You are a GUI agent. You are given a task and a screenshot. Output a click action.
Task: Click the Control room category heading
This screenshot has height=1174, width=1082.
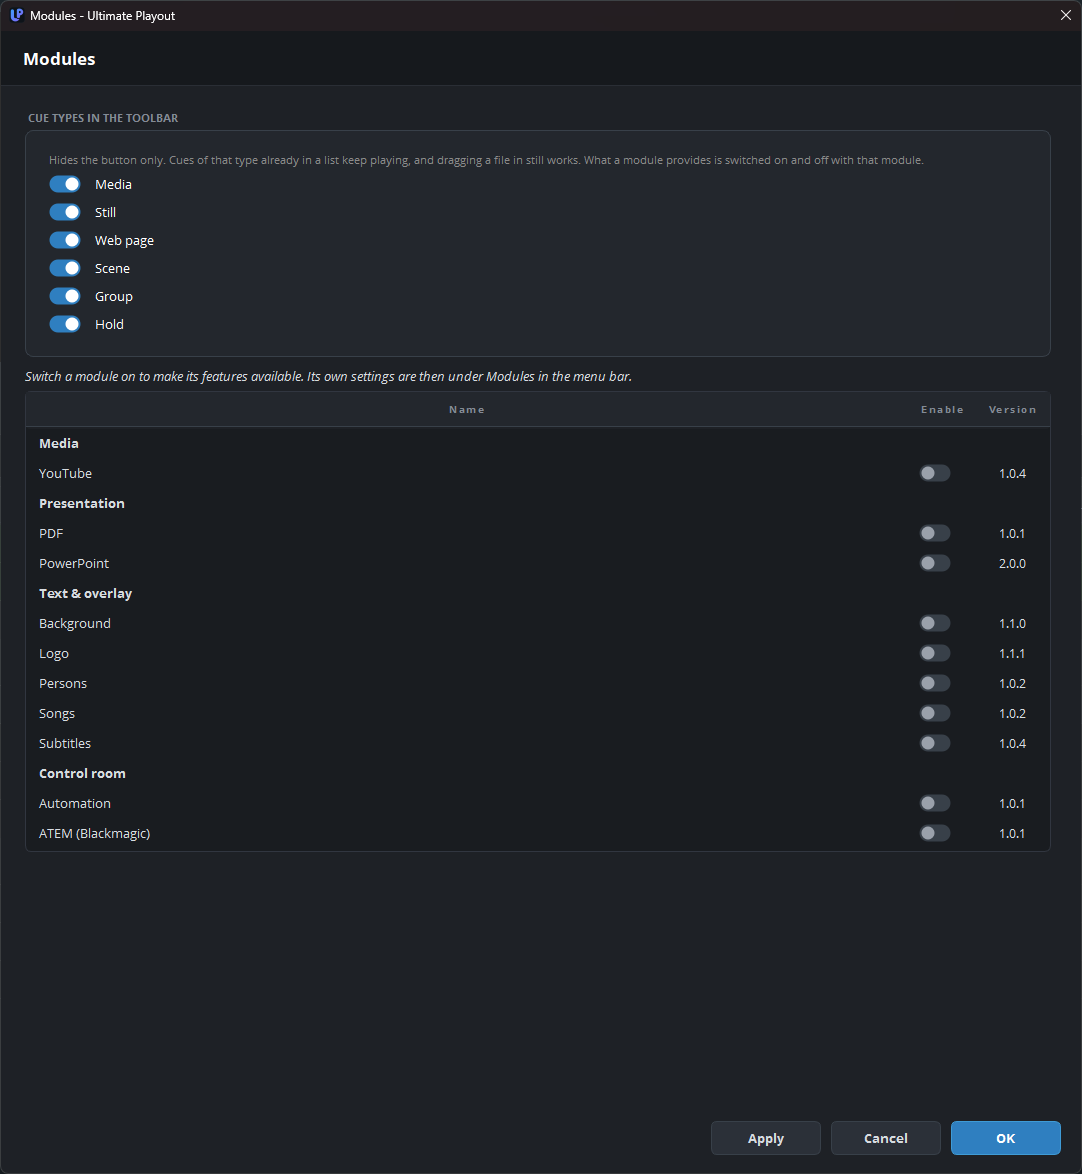coord(82,773)
